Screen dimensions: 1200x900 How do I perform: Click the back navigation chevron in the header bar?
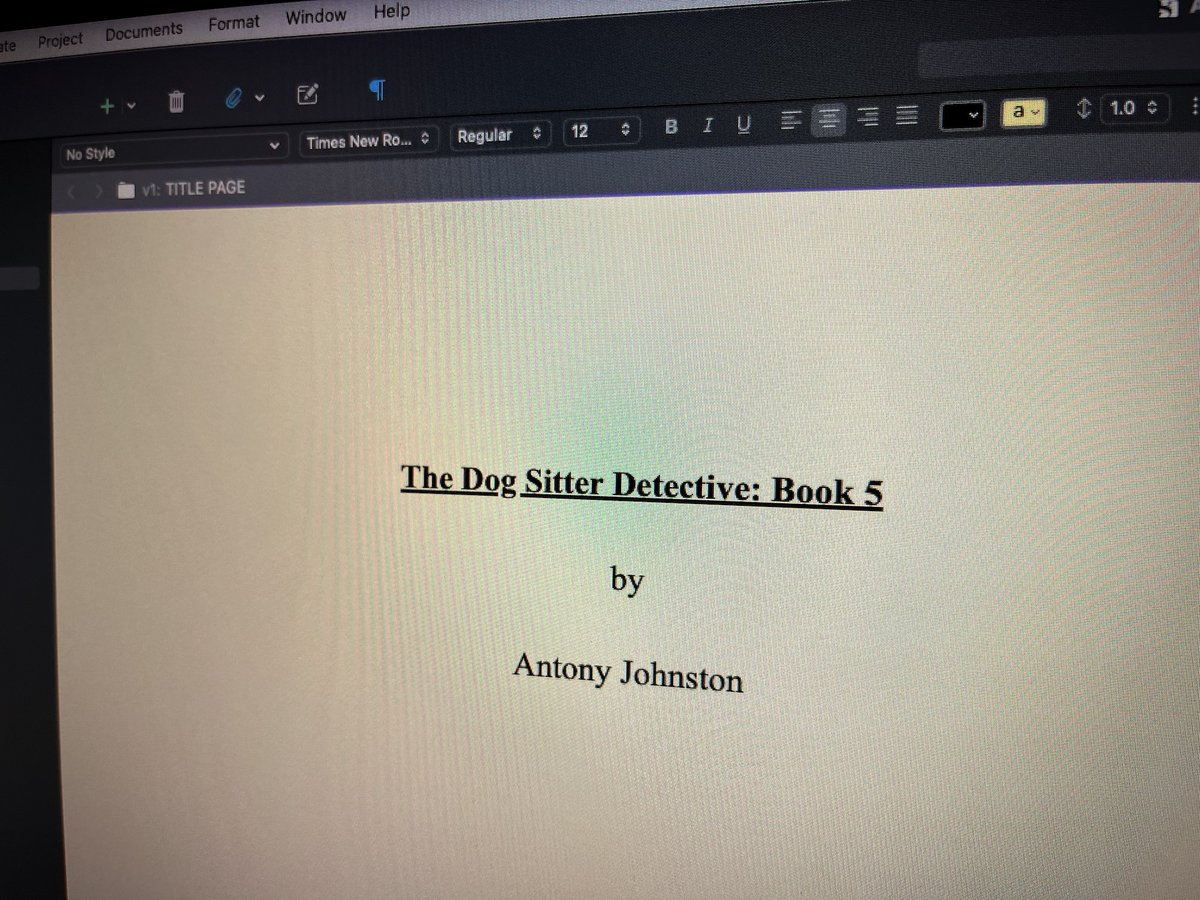(70, 189)
